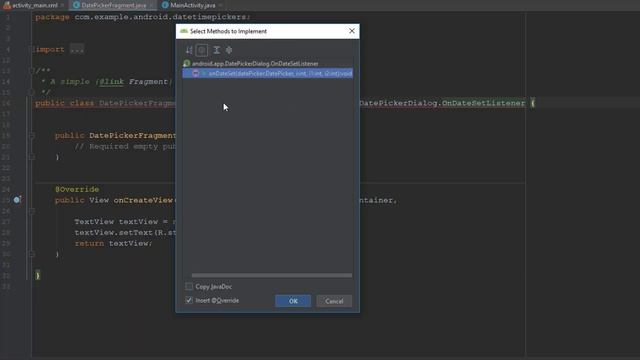Click 'return textView;' statement

click(113, 243)
